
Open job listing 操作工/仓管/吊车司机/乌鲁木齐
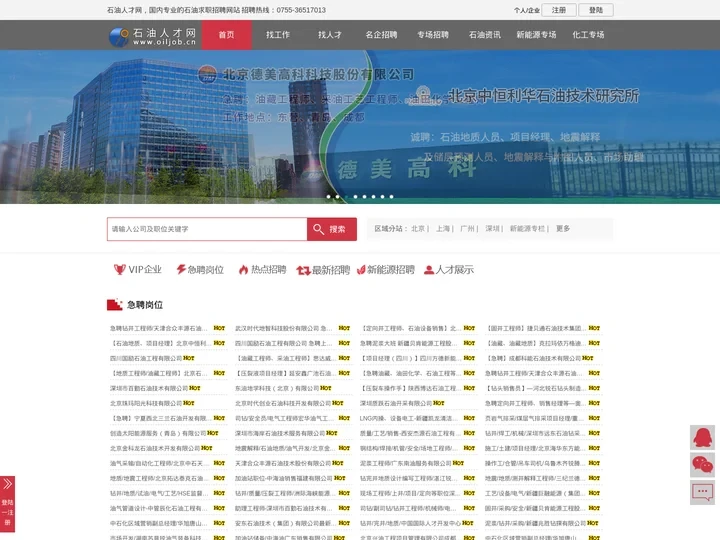(x=535, y=463)
